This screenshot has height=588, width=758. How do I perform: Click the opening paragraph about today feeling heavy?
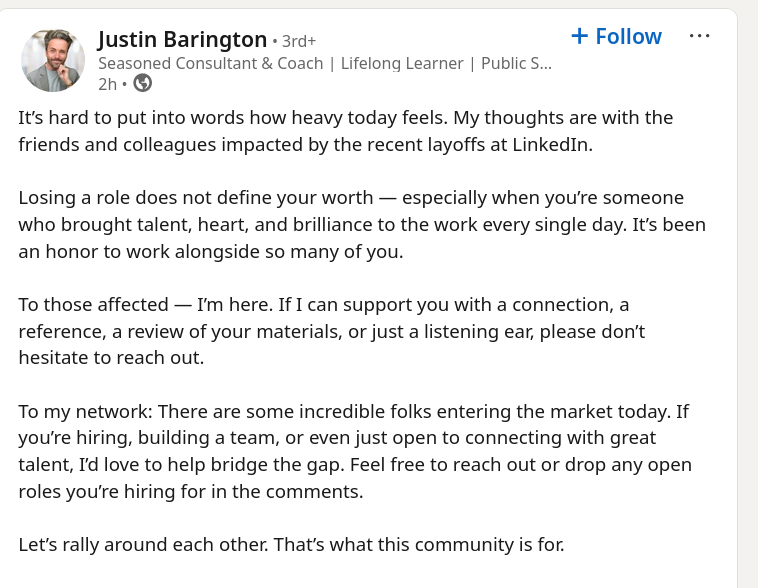coord(346,131)
